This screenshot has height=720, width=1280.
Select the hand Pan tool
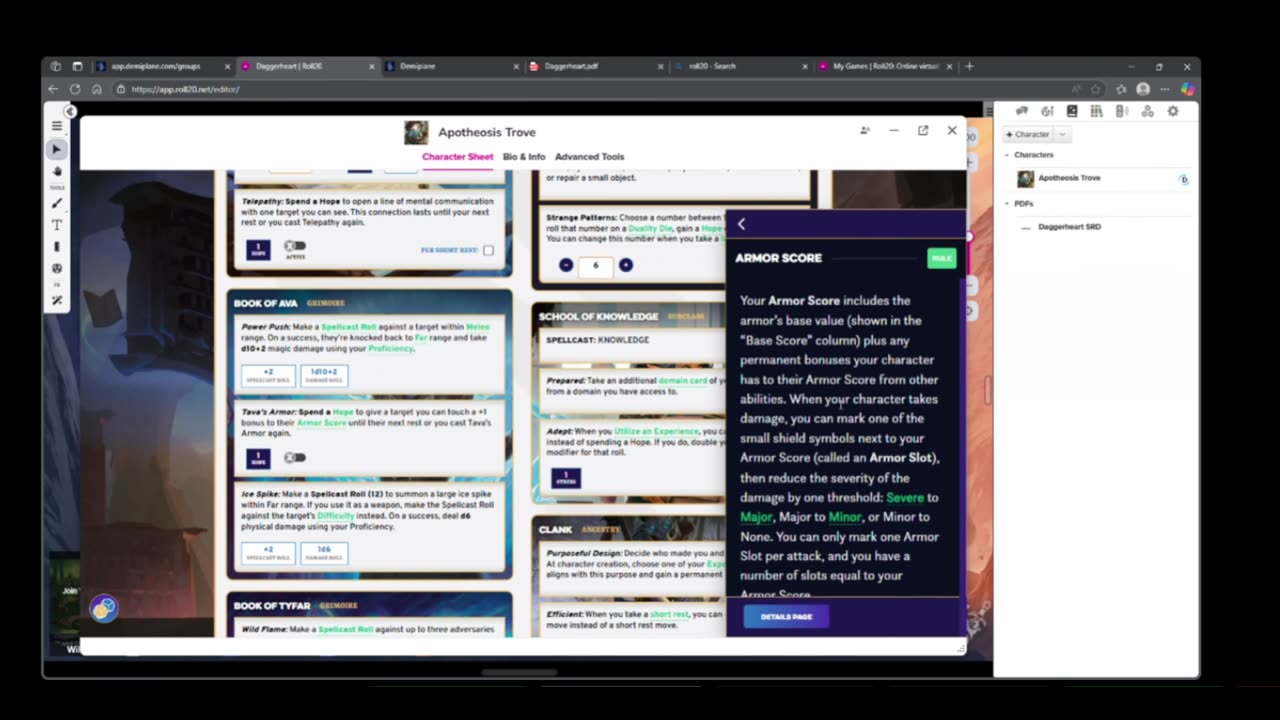[x=57, y=171]
